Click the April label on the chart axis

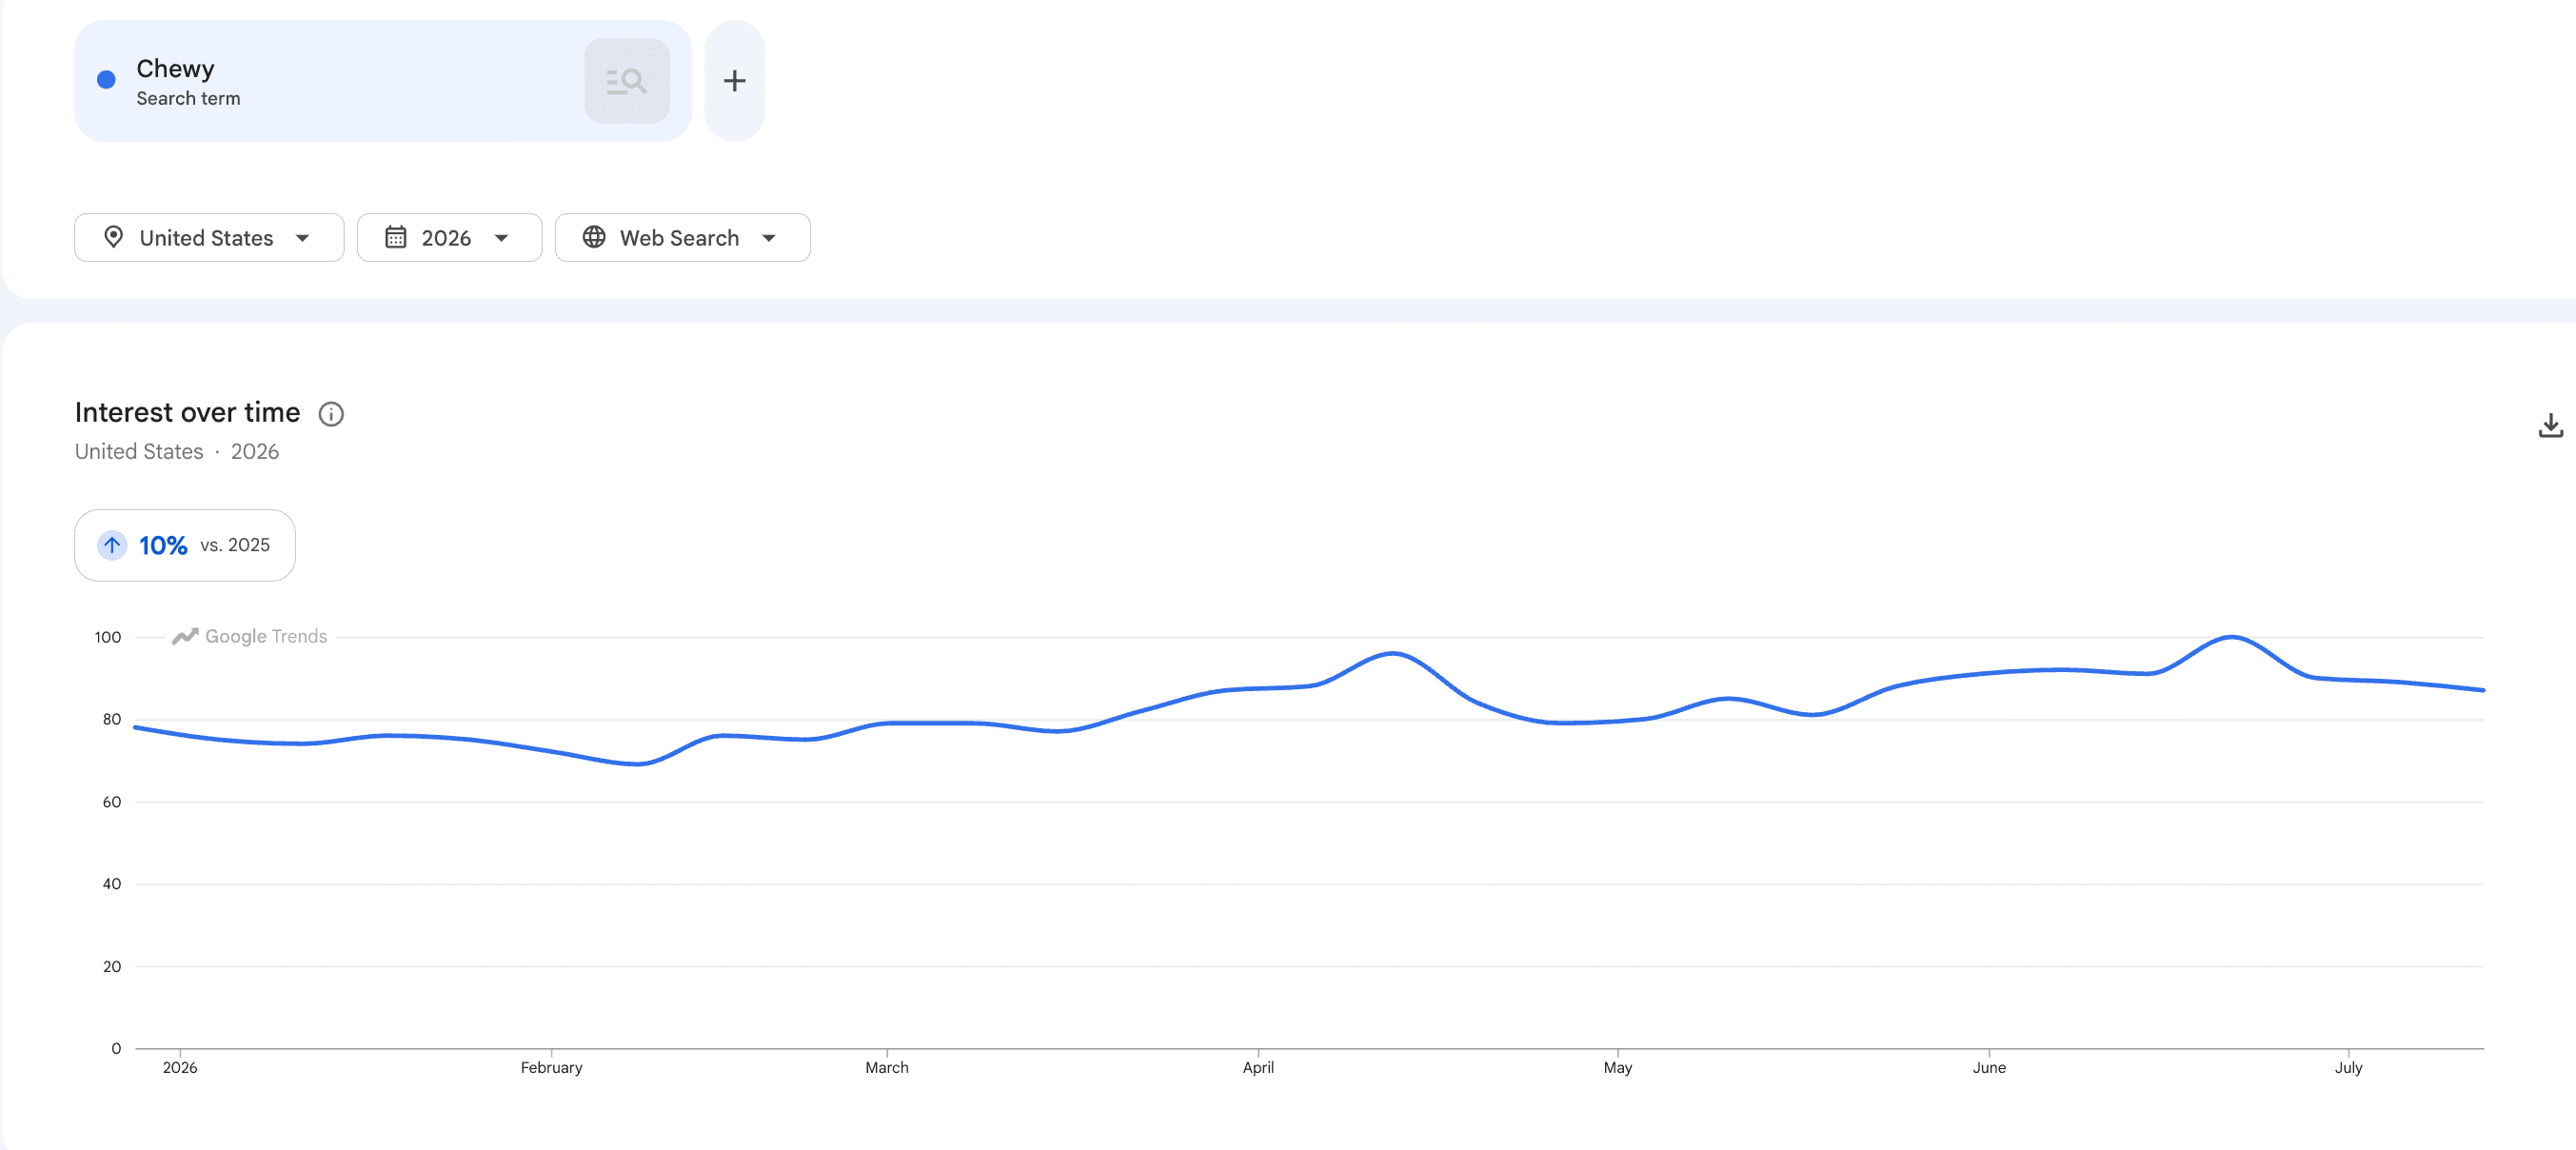[x=1258, y=1067]
